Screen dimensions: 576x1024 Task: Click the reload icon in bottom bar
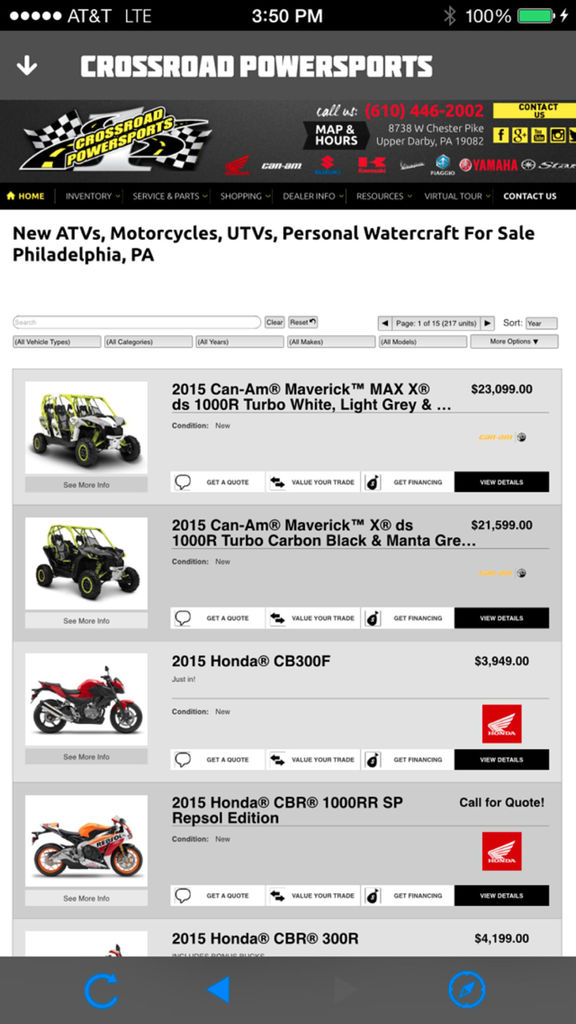101,990
